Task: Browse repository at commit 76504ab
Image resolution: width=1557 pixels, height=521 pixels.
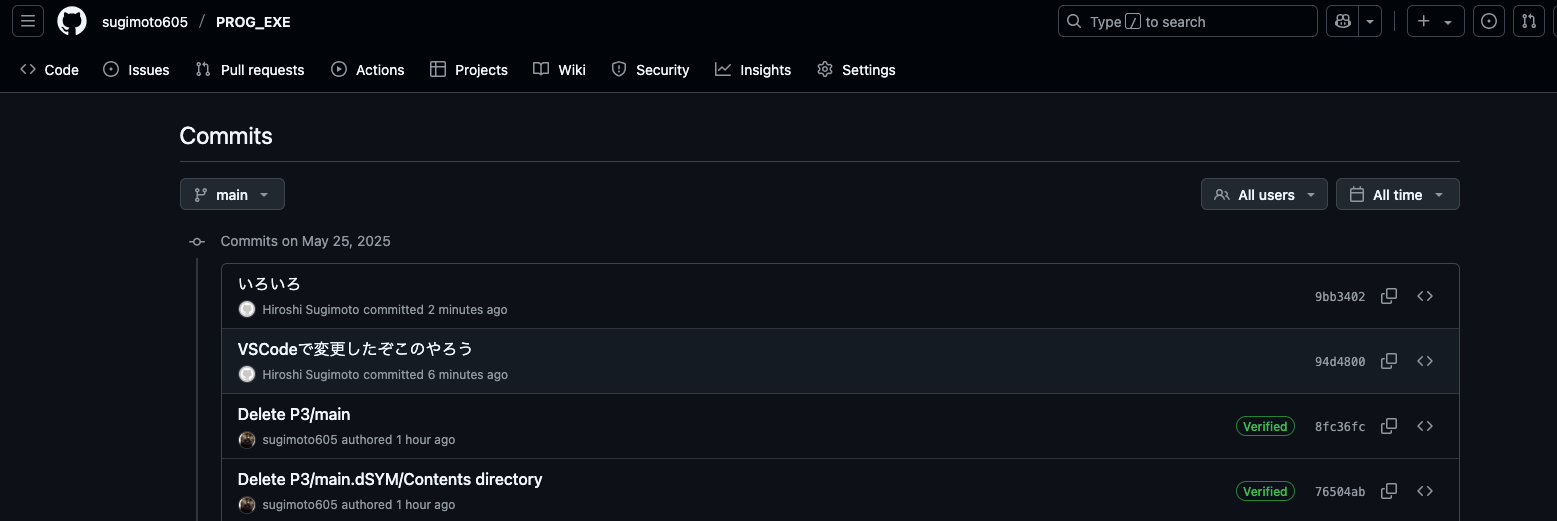Action: tap(1425, 491)
